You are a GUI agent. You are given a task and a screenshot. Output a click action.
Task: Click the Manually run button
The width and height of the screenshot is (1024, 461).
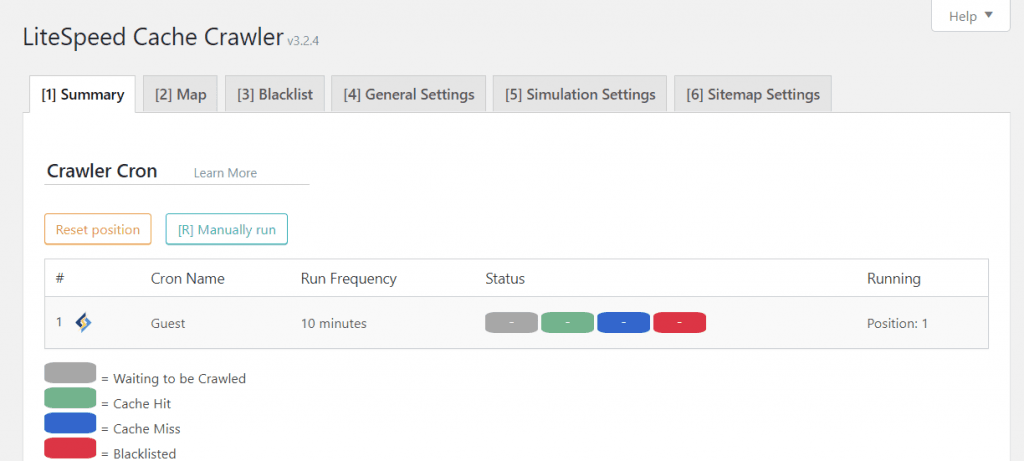coord(226,229)
